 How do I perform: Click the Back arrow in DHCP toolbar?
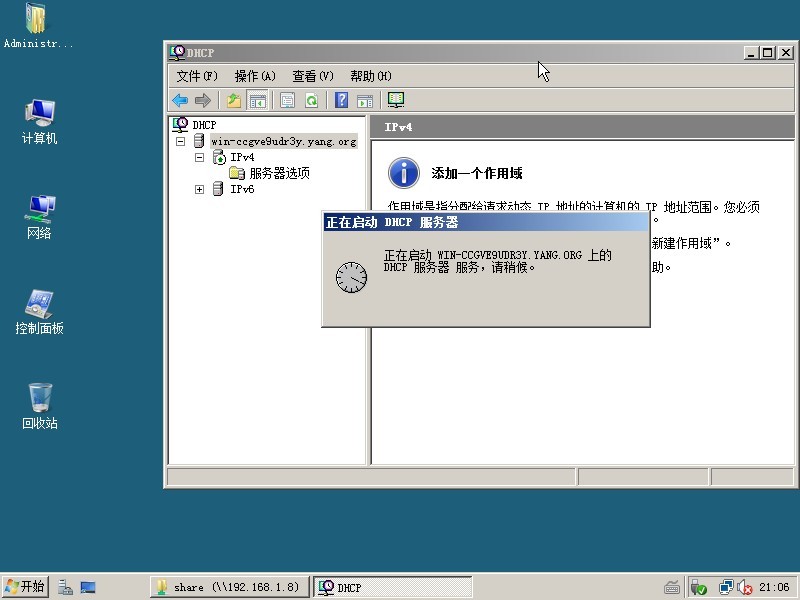pyautogui.click(x=180, y=100)
